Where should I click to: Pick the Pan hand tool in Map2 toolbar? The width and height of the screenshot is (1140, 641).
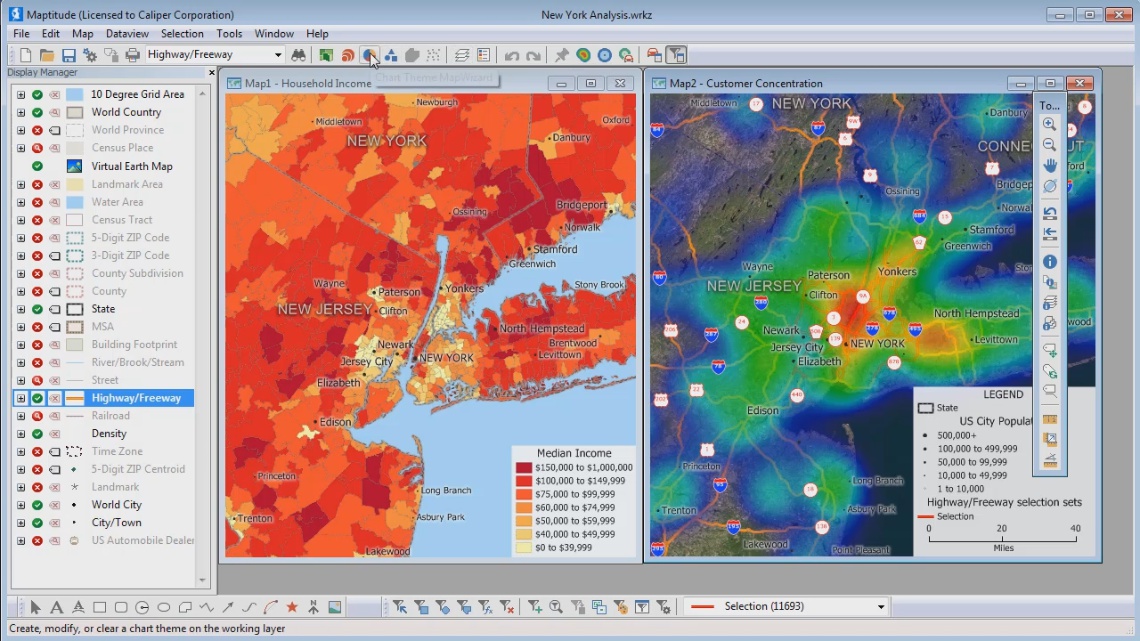pyautogui.click(x=1049, y=165)
